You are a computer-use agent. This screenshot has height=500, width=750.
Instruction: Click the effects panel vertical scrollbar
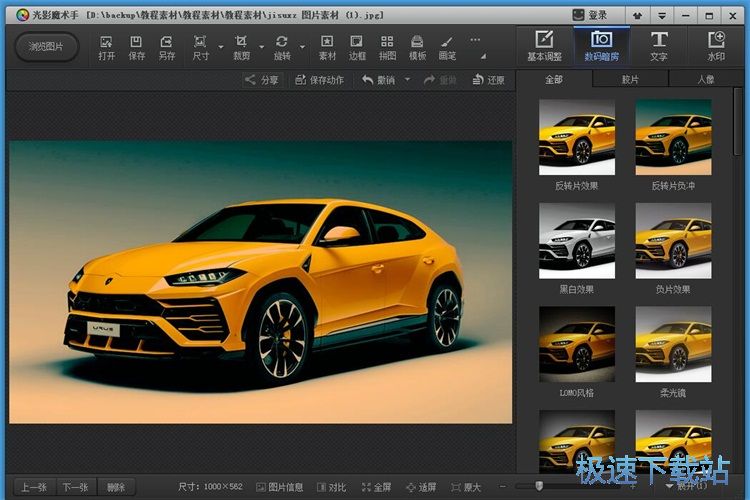pyautogui.click(x=739, y=122)
